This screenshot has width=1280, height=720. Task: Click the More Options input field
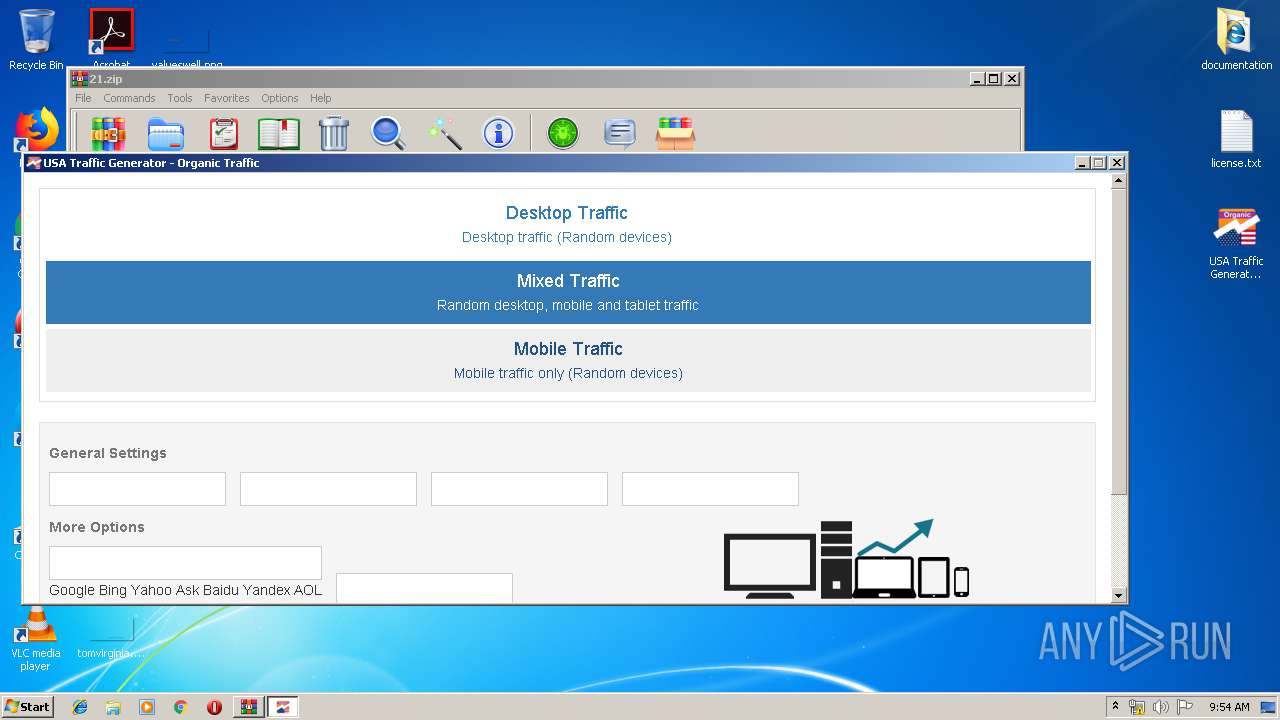[x=185, y=563]
